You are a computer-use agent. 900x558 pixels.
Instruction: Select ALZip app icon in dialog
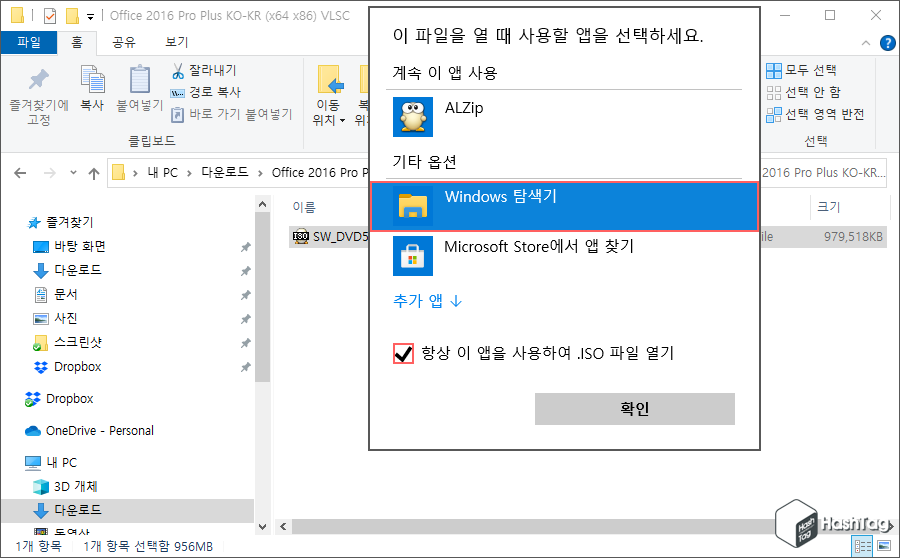[413, 117]
